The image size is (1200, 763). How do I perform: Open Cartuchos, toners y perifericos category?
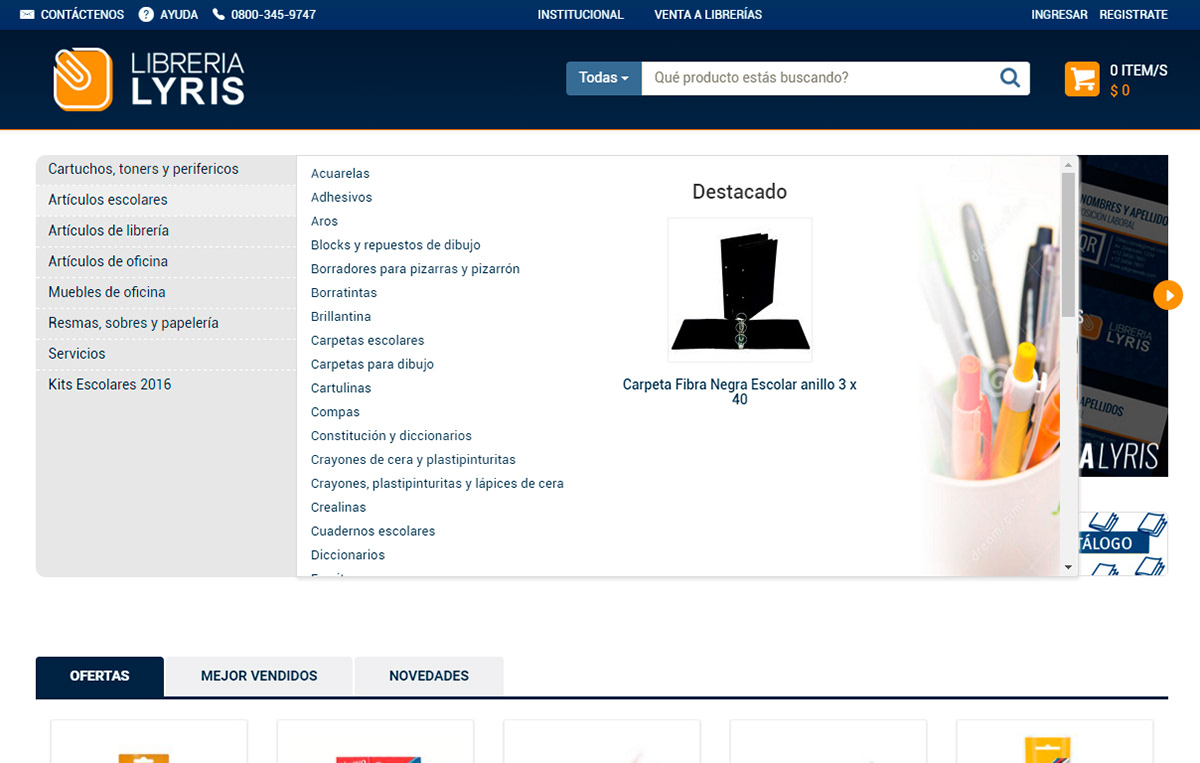(143, 169)
